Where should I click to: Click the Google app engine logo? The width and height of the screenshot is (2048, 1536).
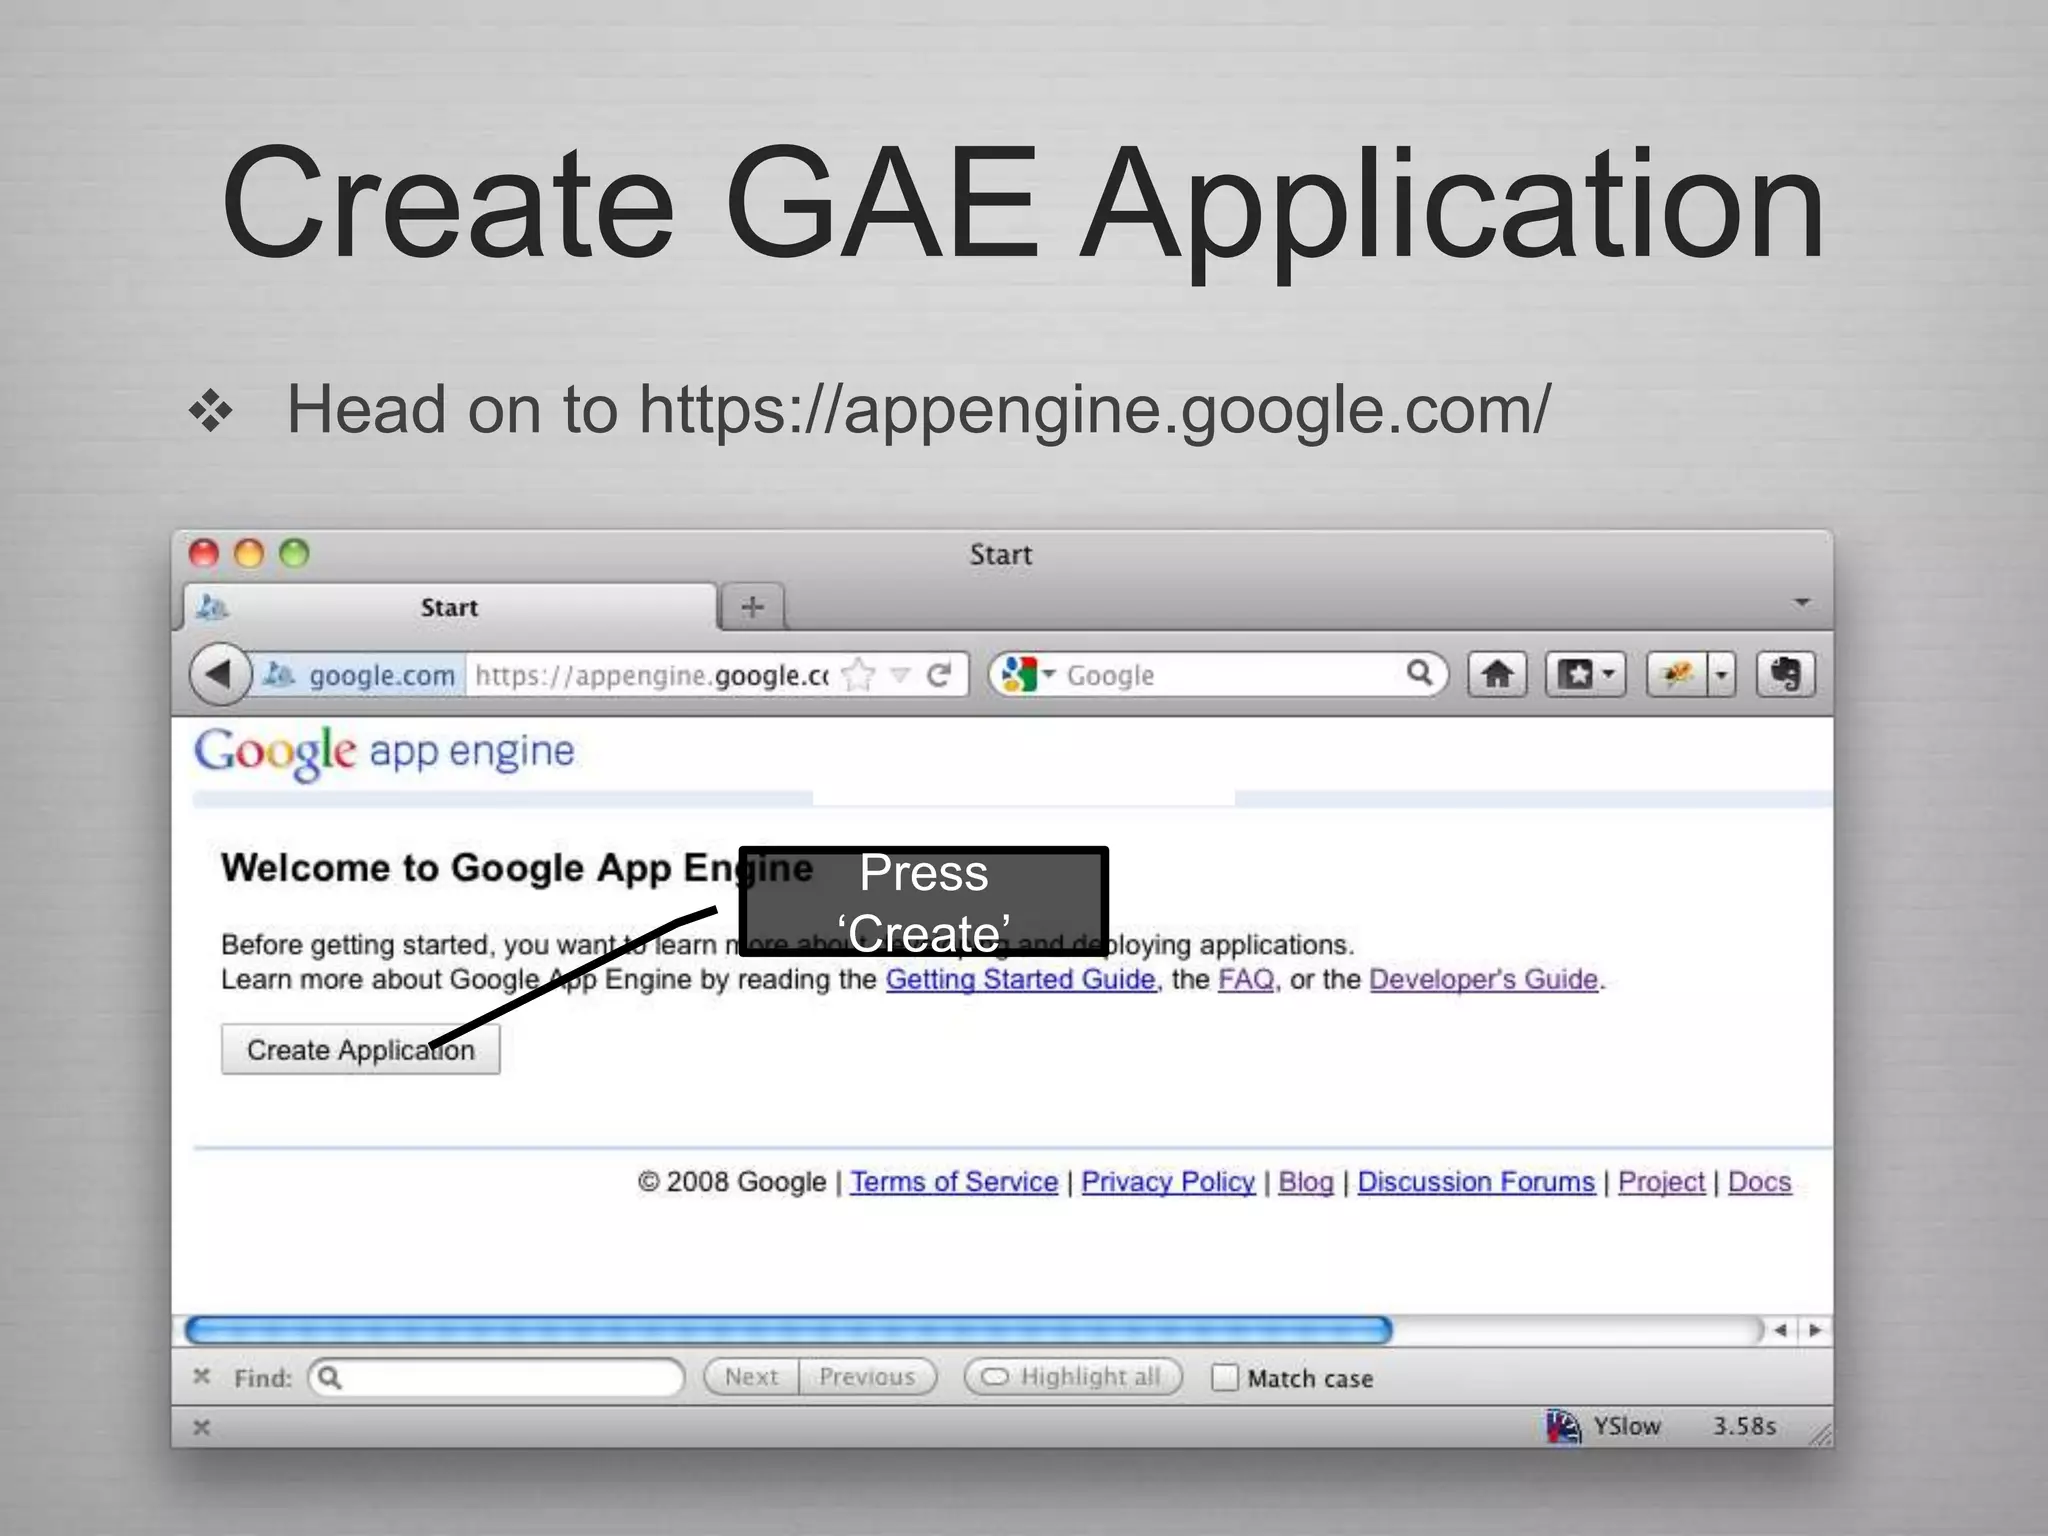(385, 752)
